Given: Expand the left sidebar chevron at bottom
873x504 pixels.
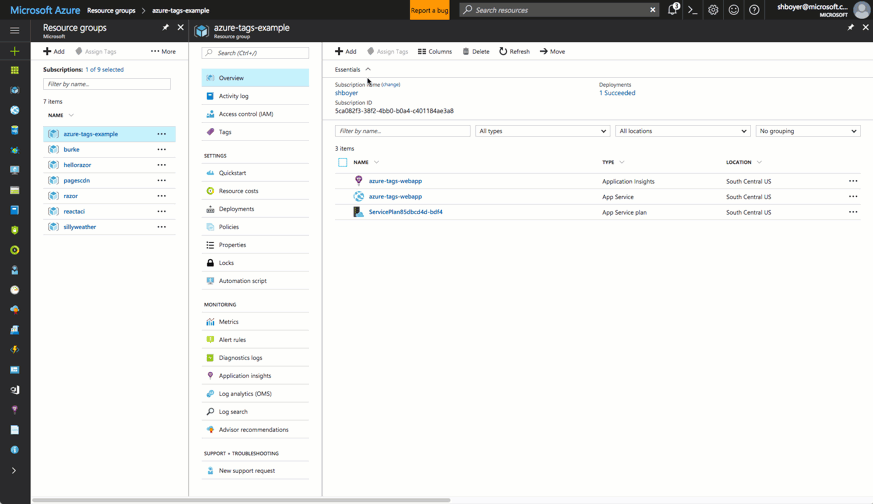Looking at the screenshot, I should (14, 471).
